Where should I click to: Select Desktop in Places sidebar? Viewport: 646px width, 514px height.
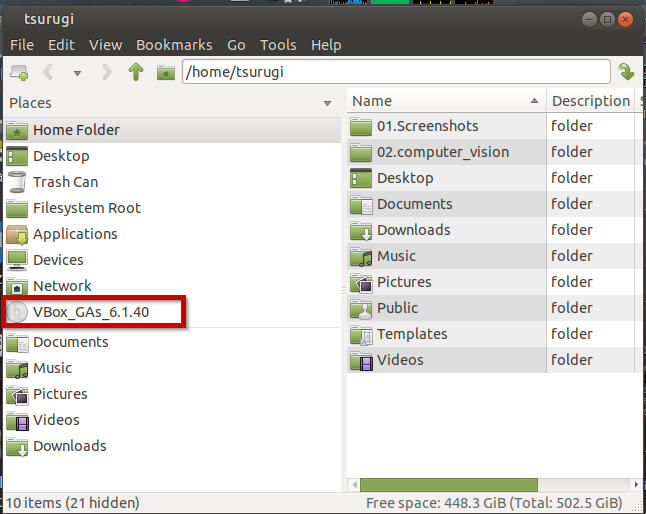(172, 156)
